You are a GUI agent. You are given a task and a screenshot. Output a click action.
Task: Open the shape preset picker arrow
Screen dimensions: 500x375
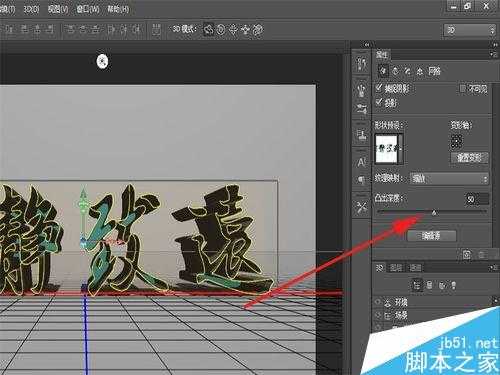400,149
